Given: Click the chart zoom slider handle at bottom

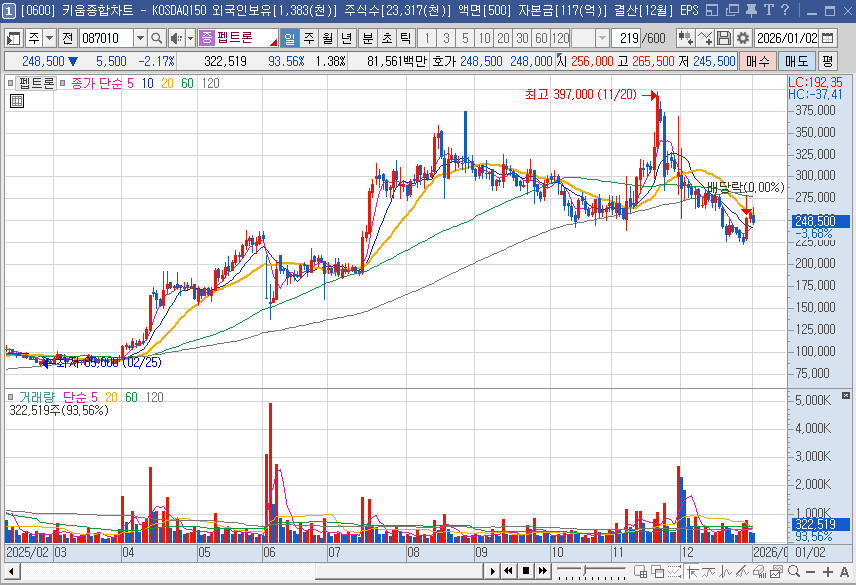Looking at the screenshot, I should [x=585, y=571].
